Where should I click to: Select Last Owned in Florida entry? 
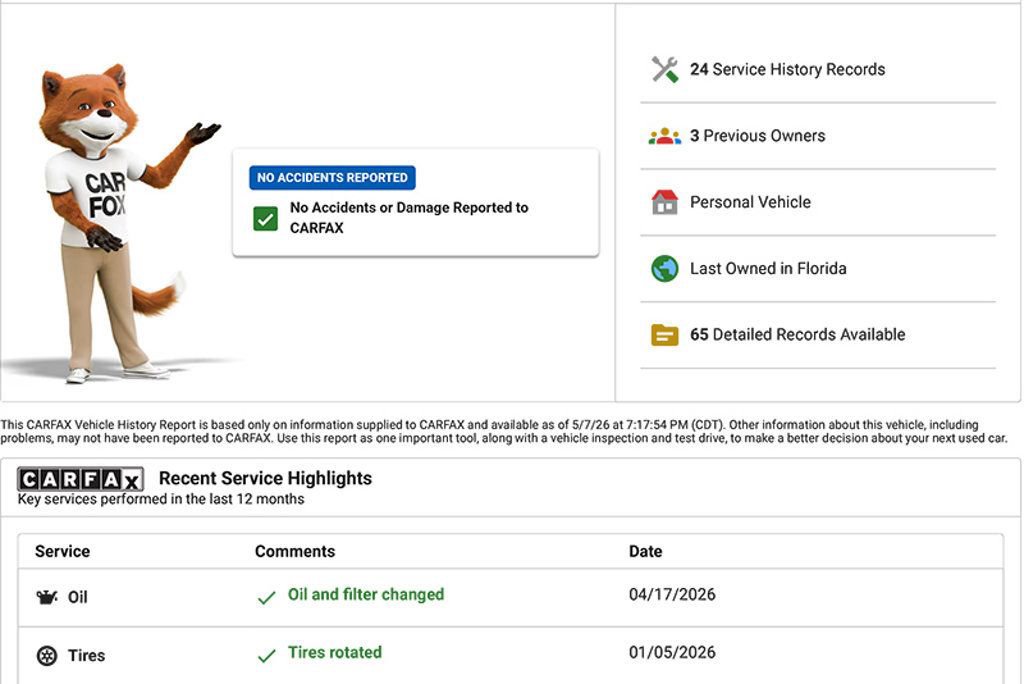coord(768,269)
